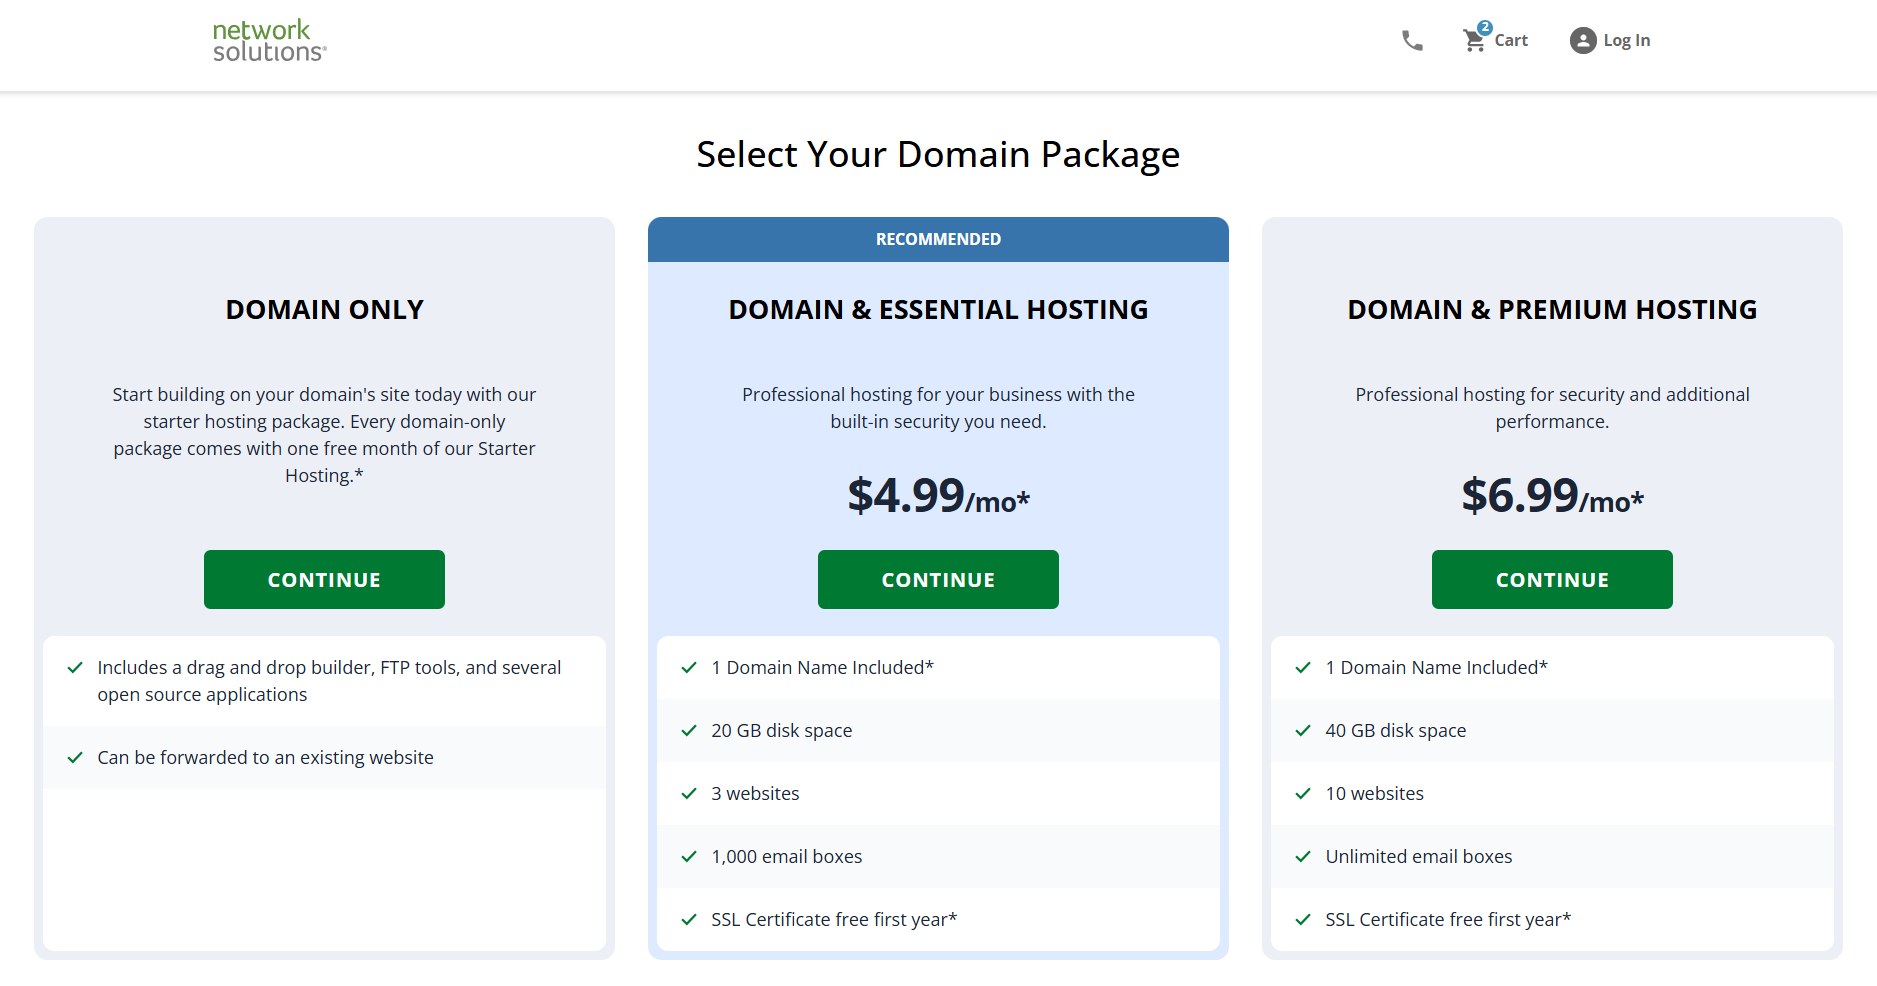Image resolution: width=1877 pixels, height=986 pixels.
Task: Click the Cart label text
Action: point(1511,41)
